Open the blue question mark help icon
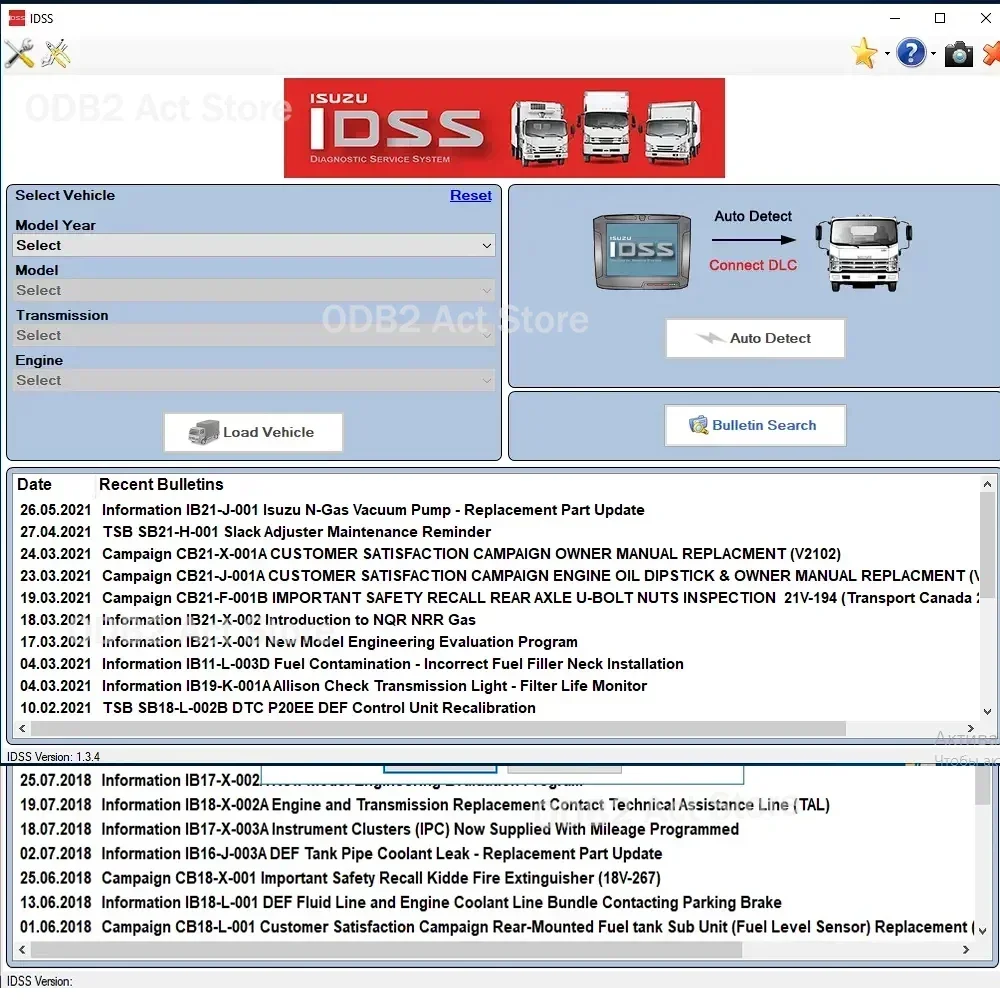The height and width of the screenshot is (1000, 1000). tap(911, 53)
